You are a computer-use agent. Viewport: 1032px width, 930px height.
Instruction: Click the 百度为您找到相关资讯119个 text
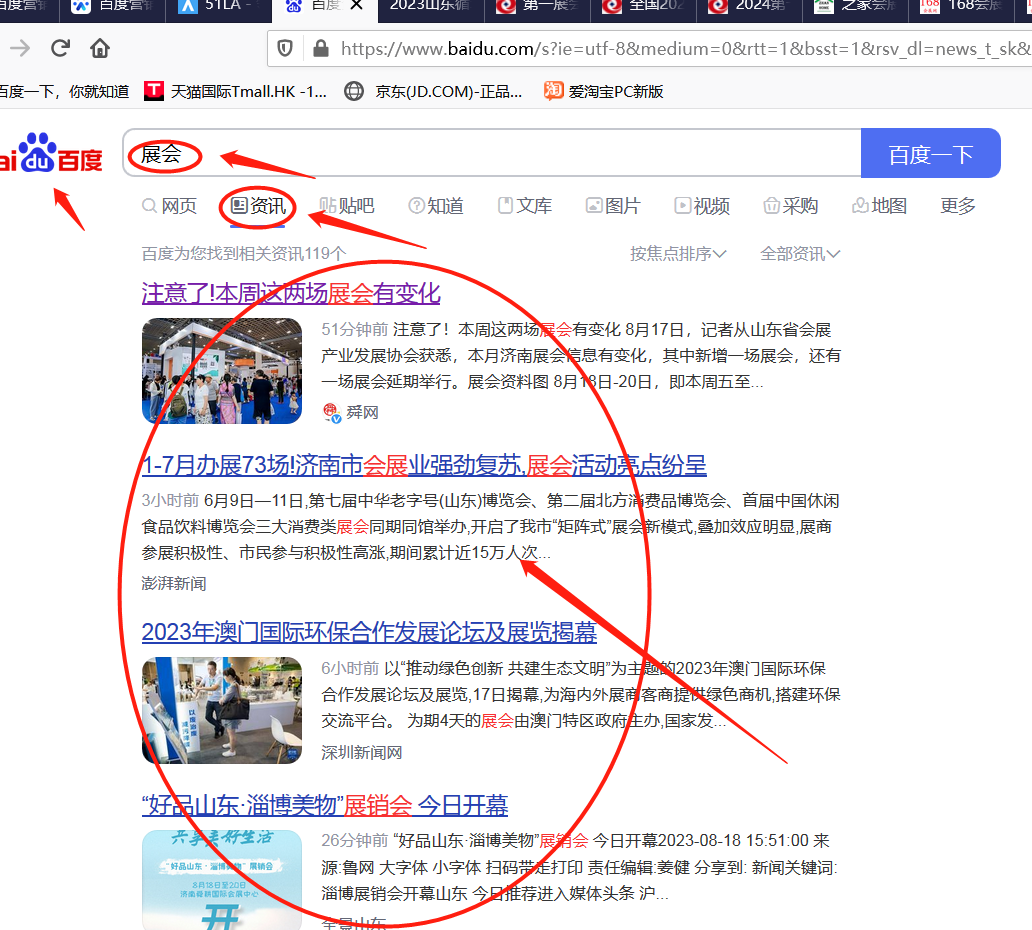coord(244,254)
